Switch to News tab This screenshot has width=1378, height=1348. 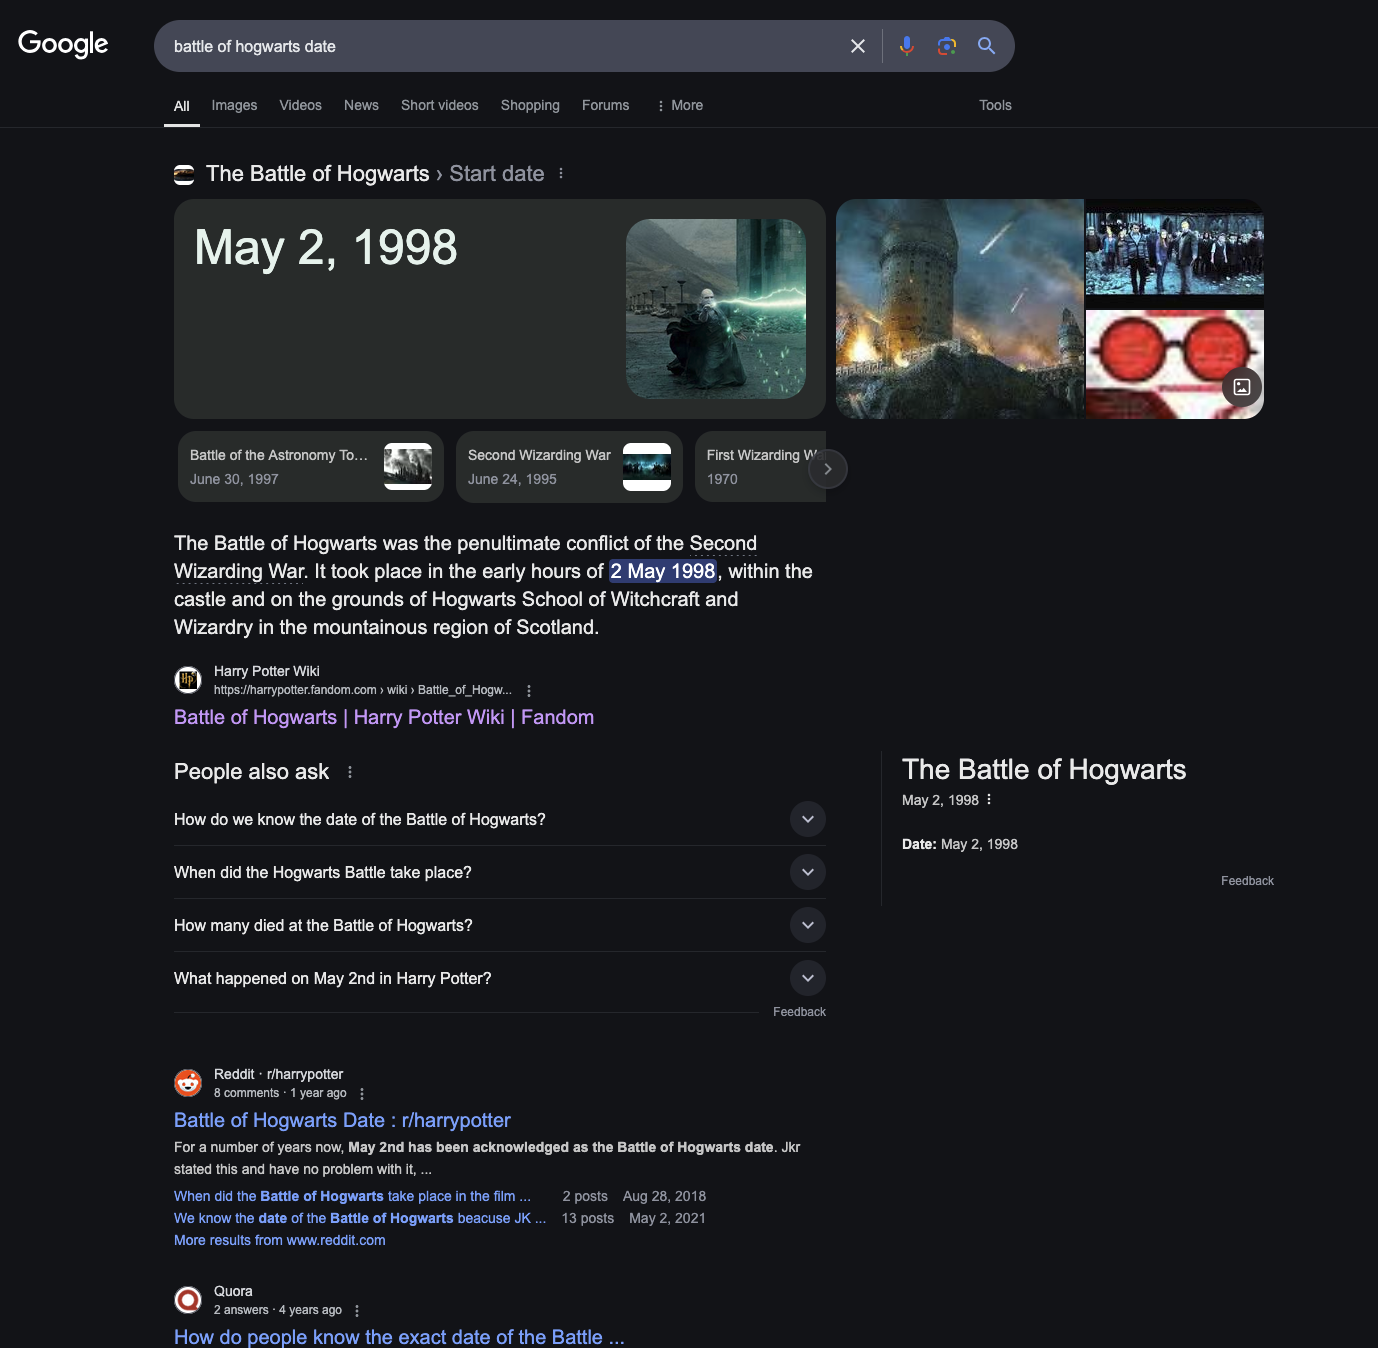click(361, 105)
